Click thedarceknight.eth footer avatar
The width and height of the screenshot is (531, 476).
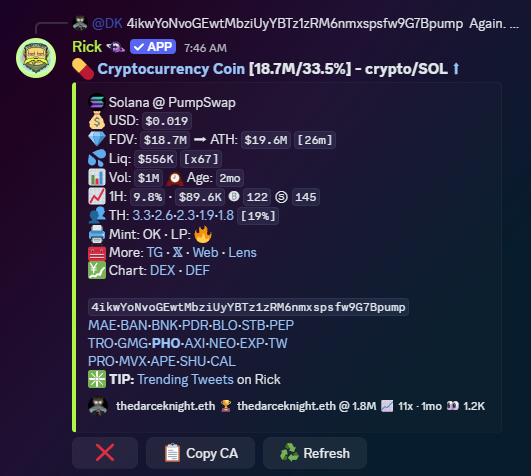point(98,406)
